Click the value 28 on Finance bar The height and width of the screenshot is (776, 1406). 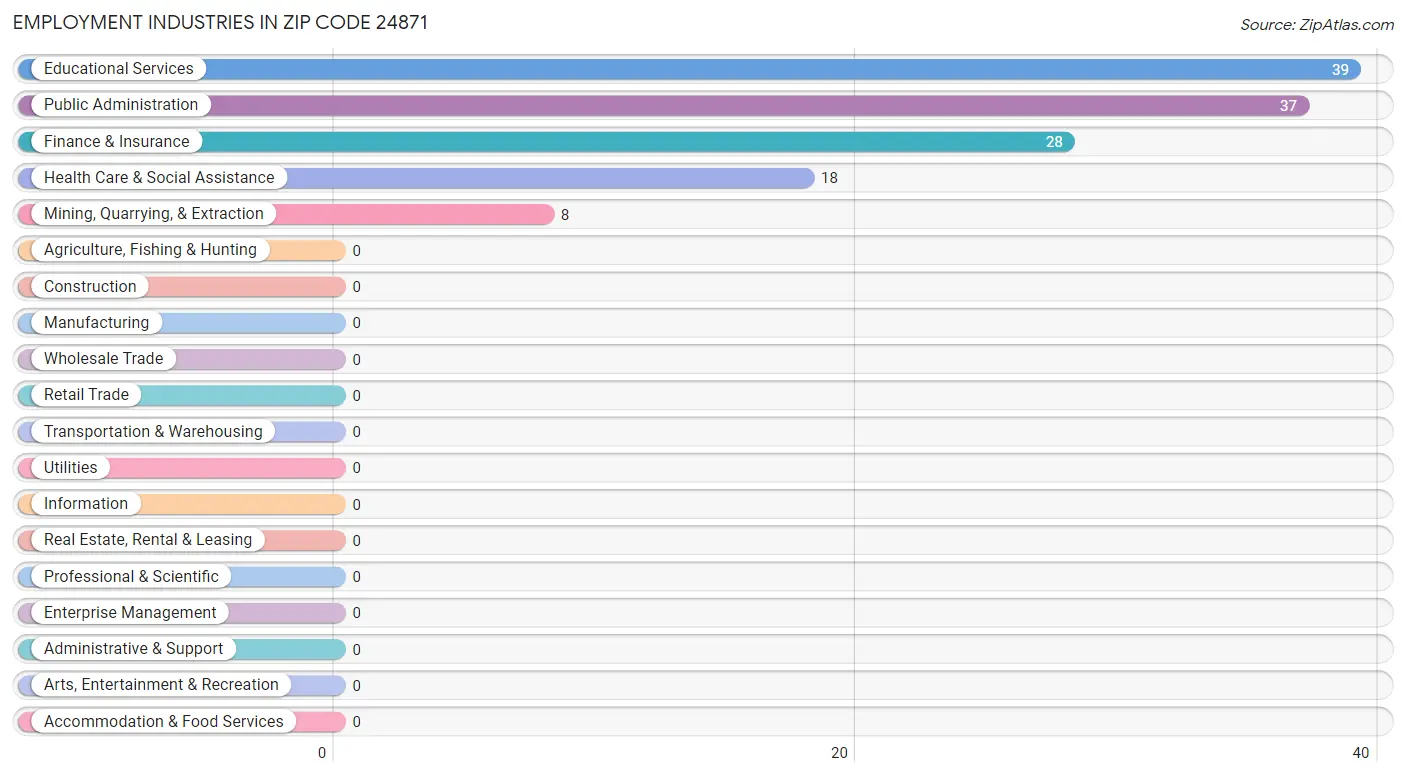tap(1054, 142)
